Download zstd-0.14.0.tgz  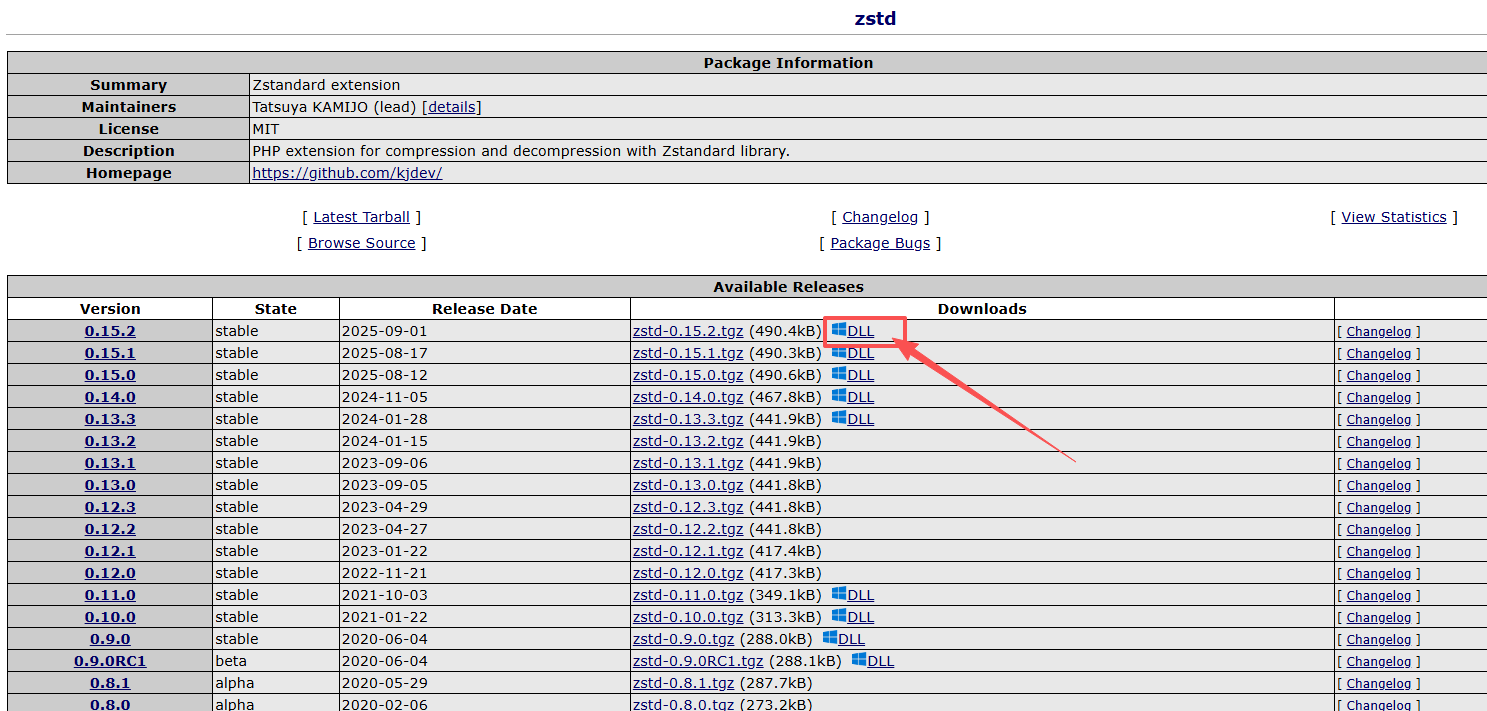coord(688,397)
